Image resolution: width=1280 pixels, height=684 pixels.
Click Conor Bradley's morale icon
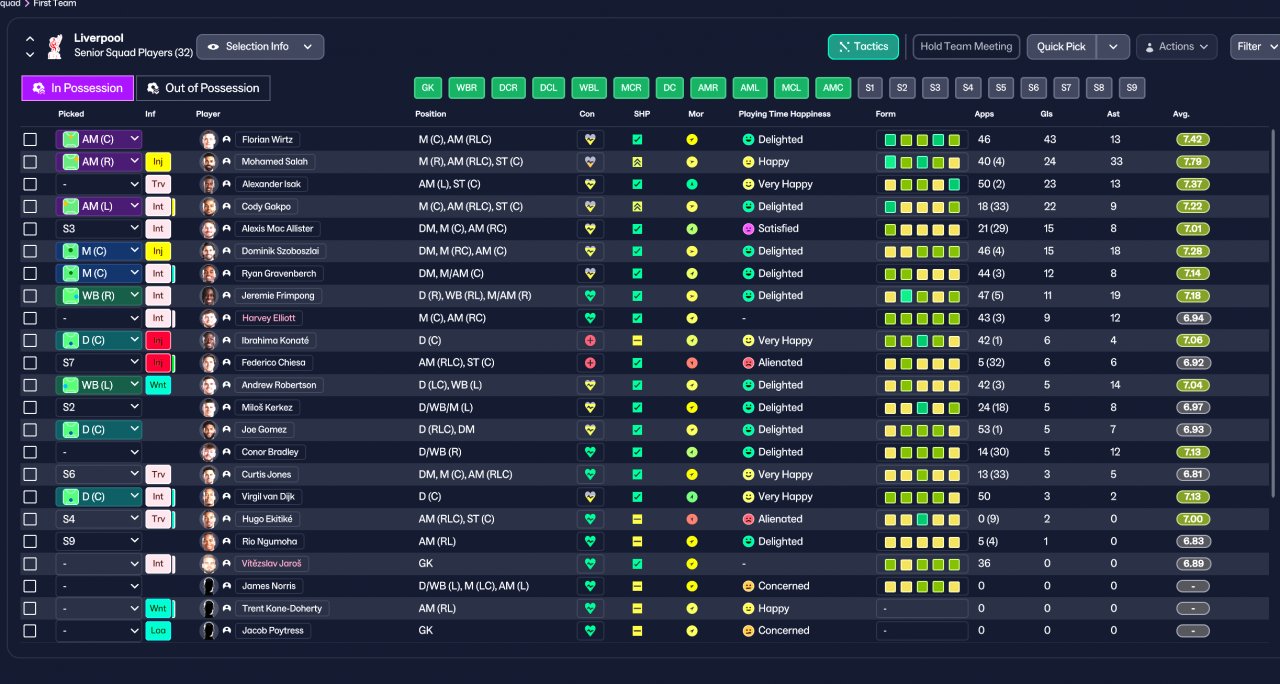pos(692,452)
